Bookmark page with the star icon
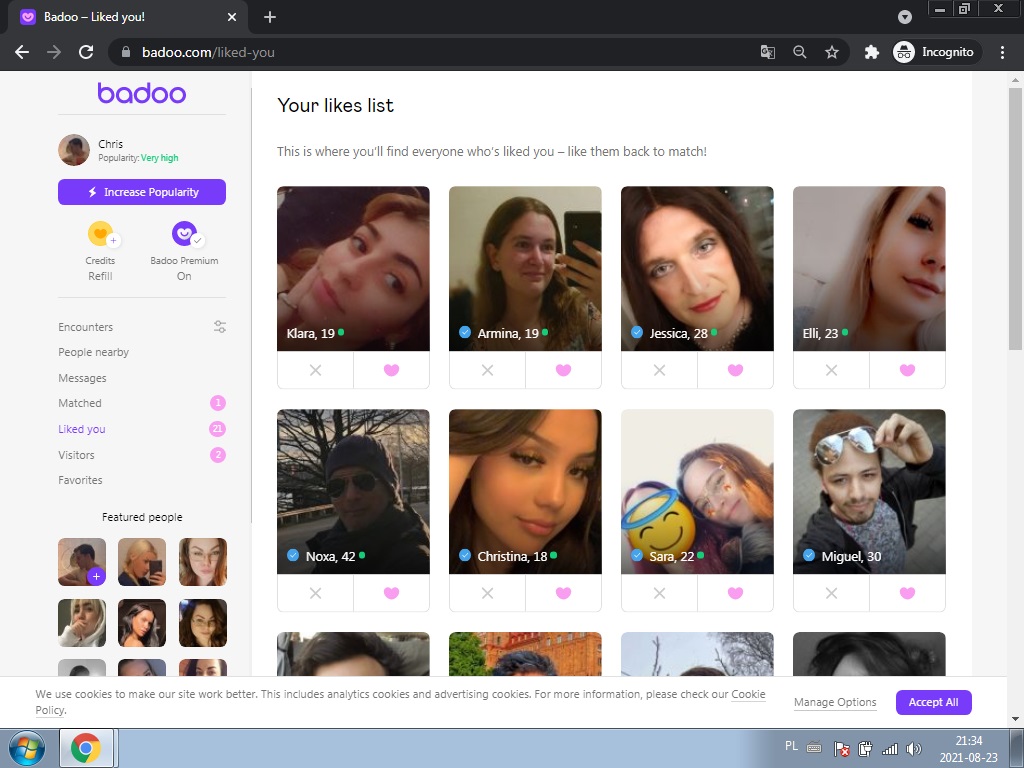Image resolution: width=1024 pixels, height=768 pixels. coord(831,52)
